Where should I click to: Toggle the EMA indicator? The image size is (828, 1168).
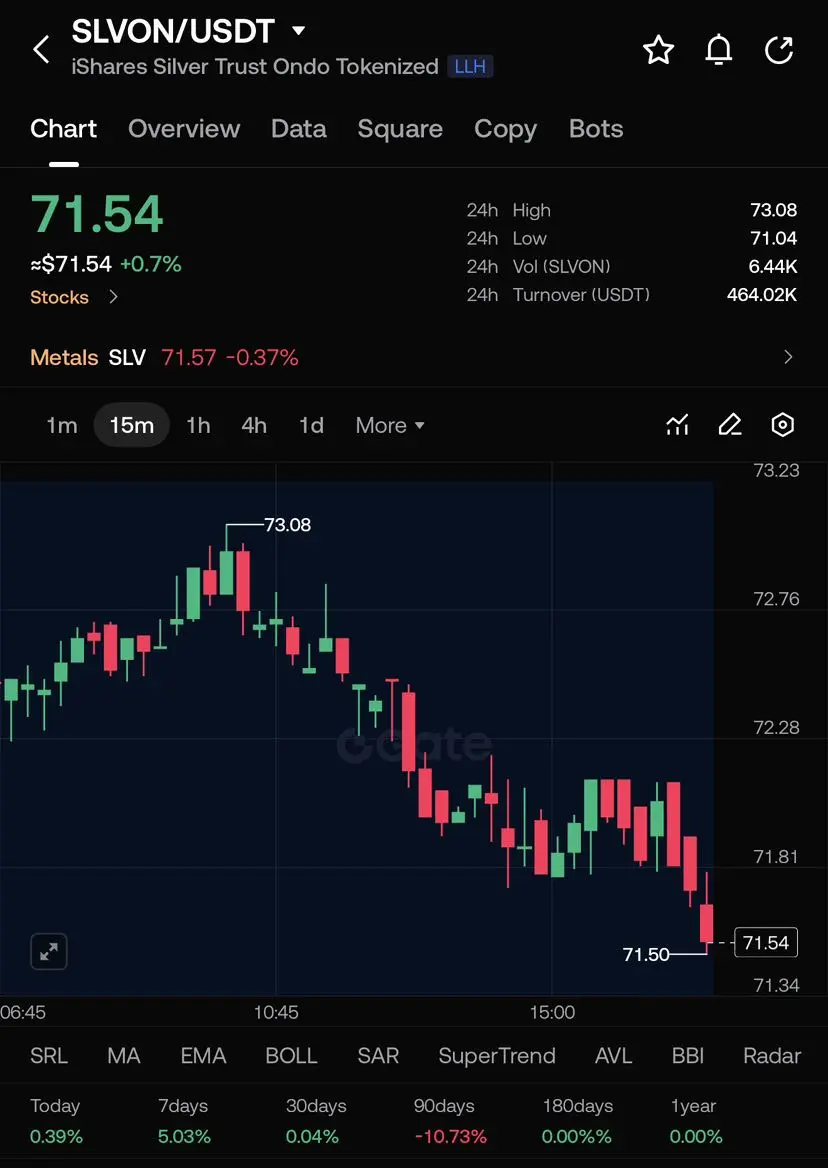click(203, 1056)
